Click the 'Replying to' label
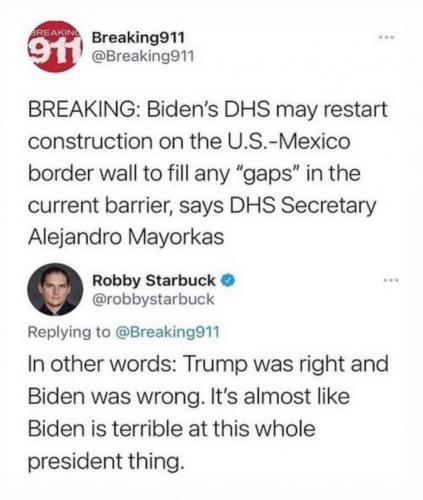 (69, 332)
